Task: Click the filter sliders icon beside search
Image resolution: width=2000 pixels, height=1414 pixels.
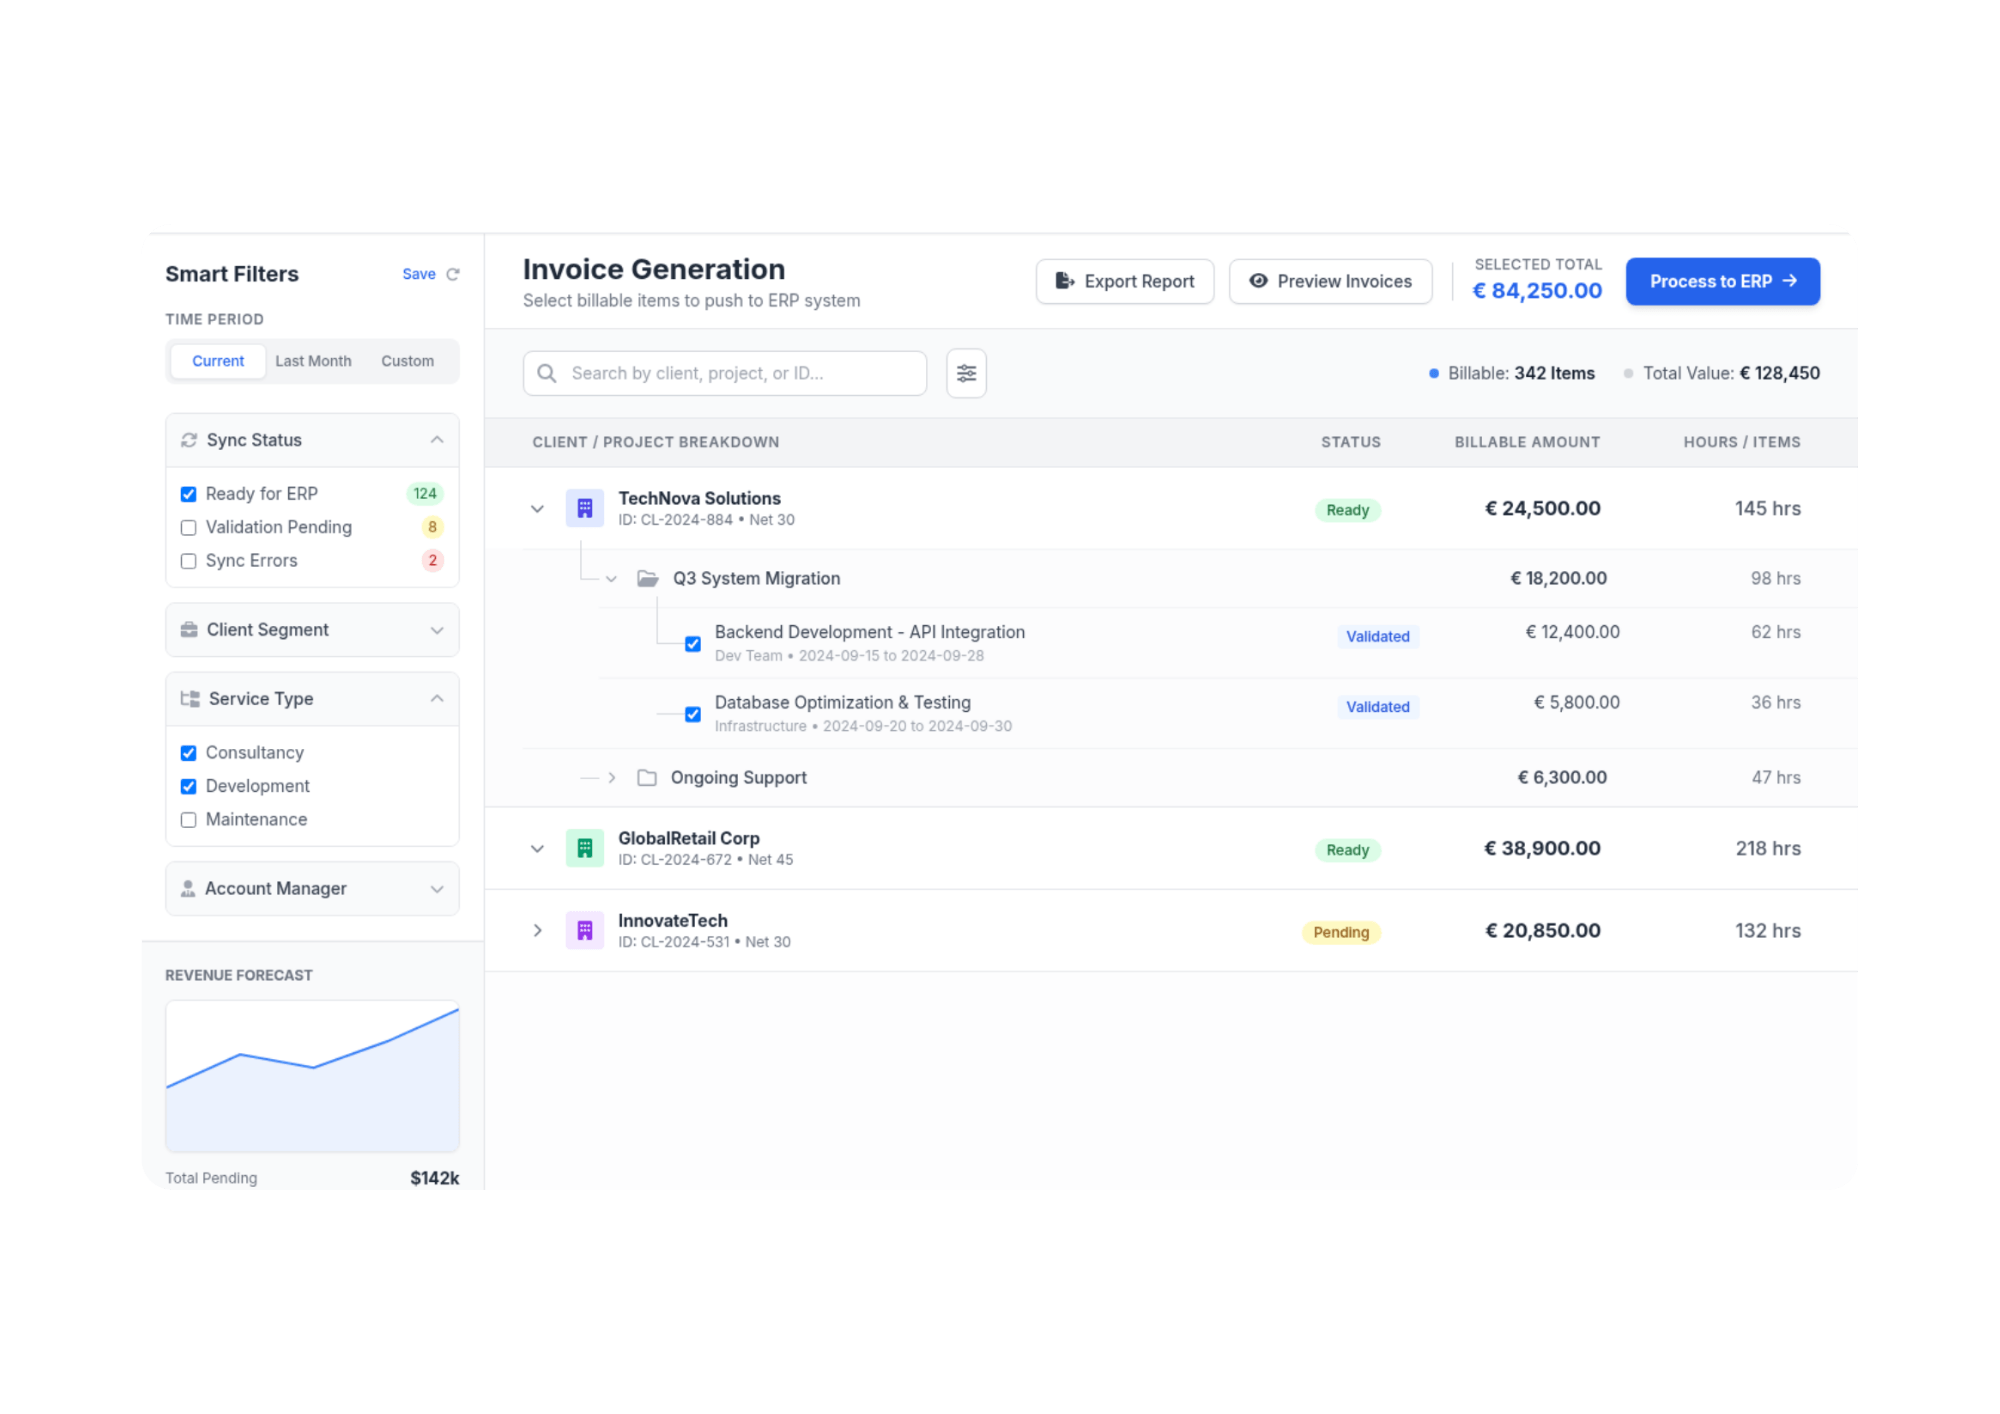Action: (x=966, y=373)
